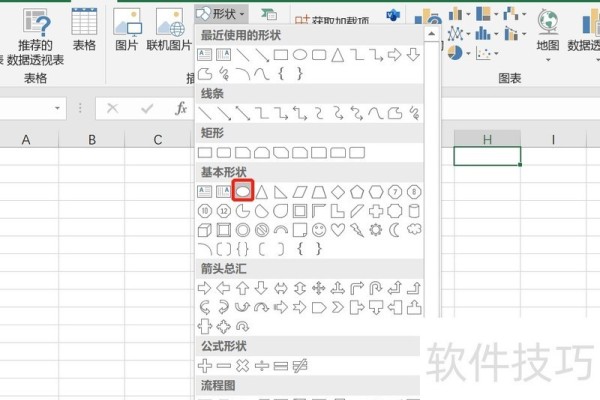The width and height of the screenshot is (600, 400).
Task: Insert the cloud shape
Action: pos(414,230)
